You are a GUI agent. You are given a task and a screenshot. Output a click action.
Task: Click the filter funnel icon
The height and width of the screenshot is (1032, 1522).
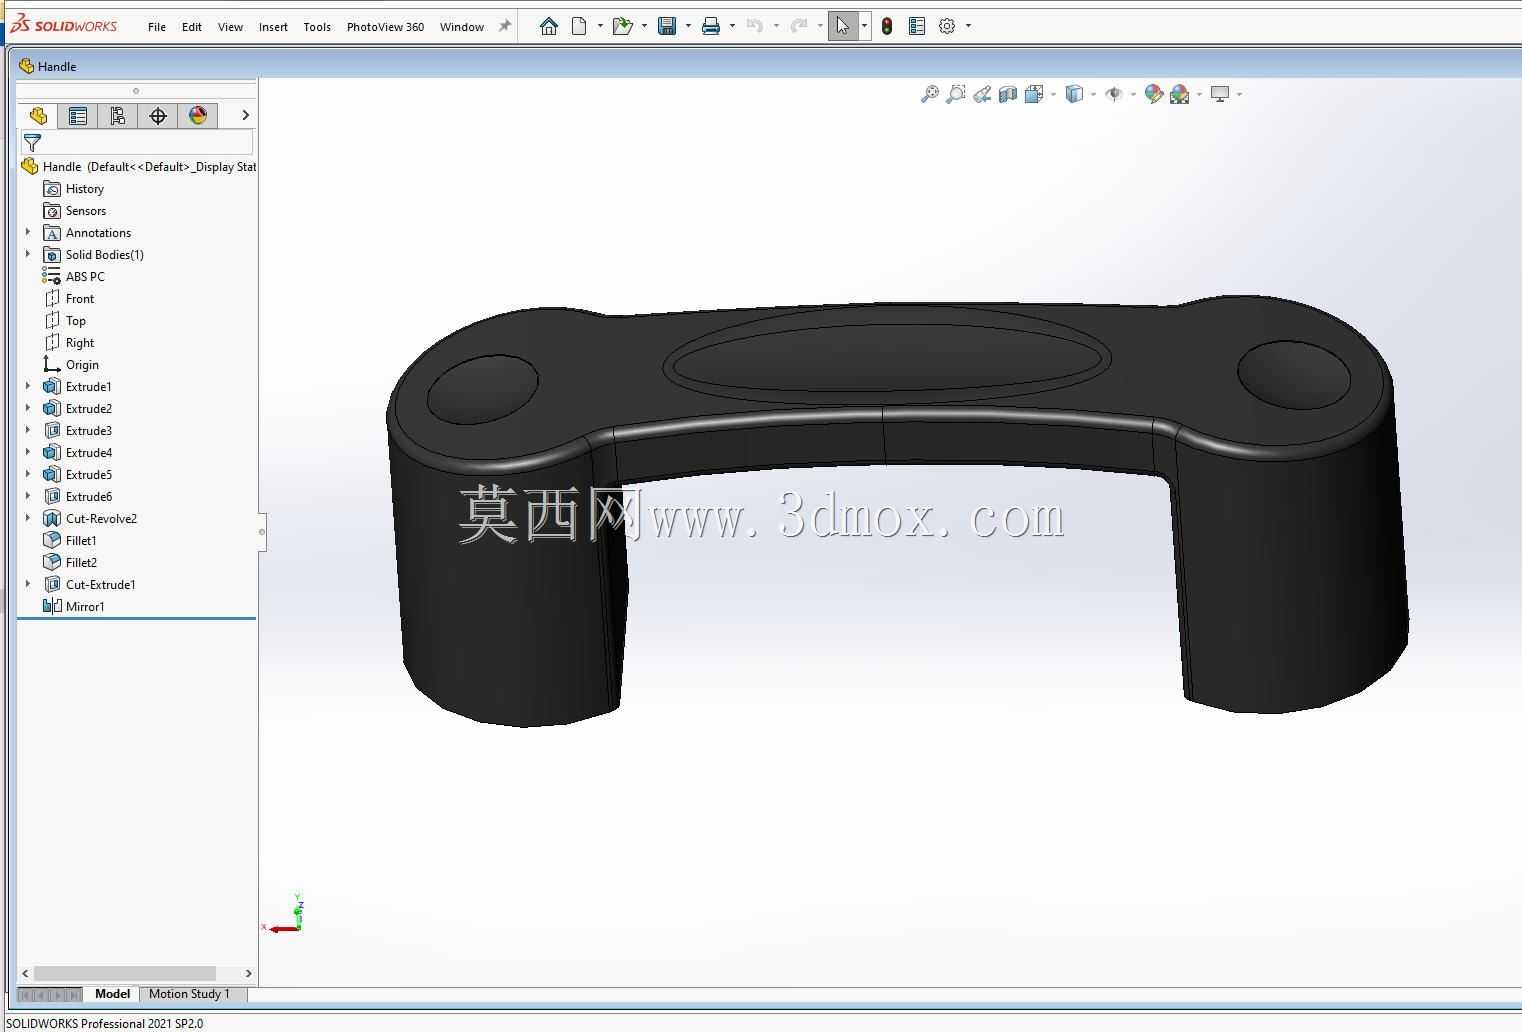[x=33, y=143]
